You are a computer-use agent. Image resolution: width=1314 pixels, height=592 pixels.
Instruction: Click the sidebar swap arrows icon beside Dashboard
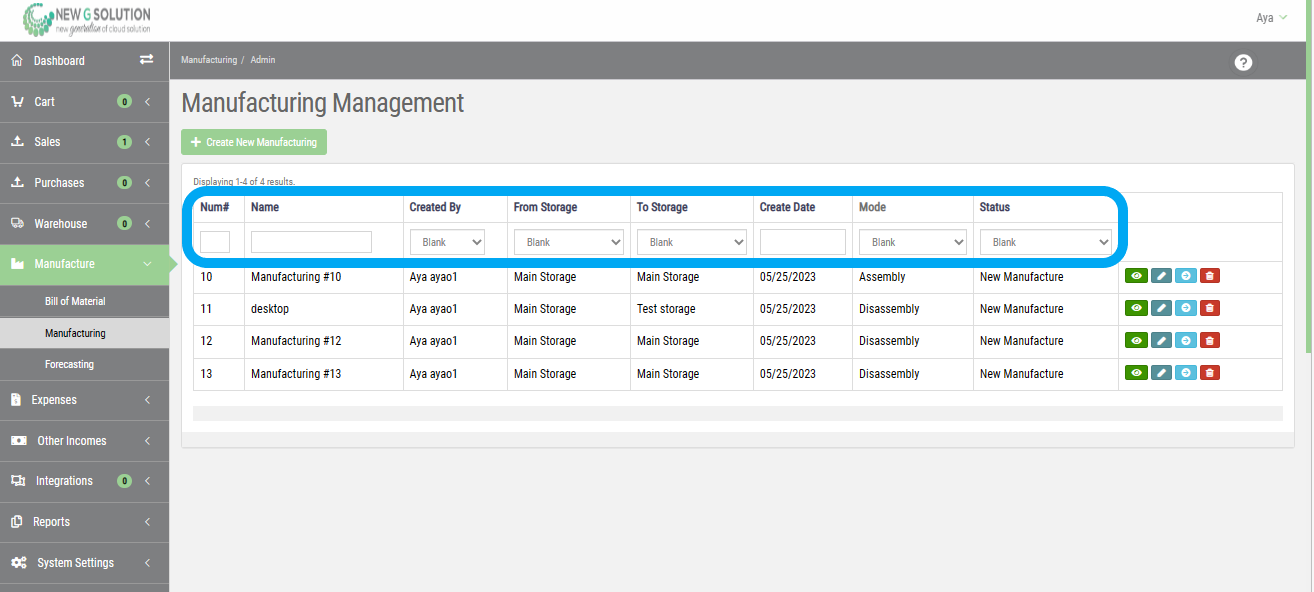pyautogui.click(x=146, y=60)
